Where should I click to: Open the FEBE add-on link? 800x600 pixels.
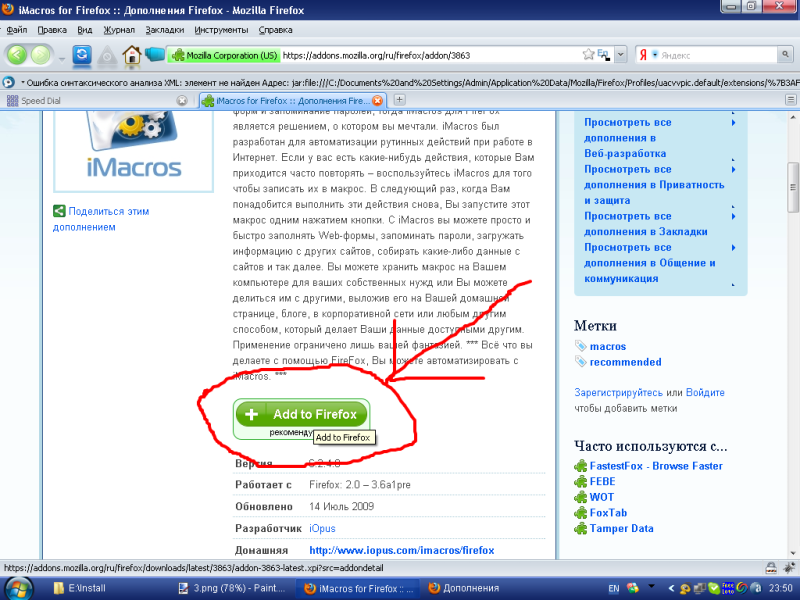(x=603, y=482)
